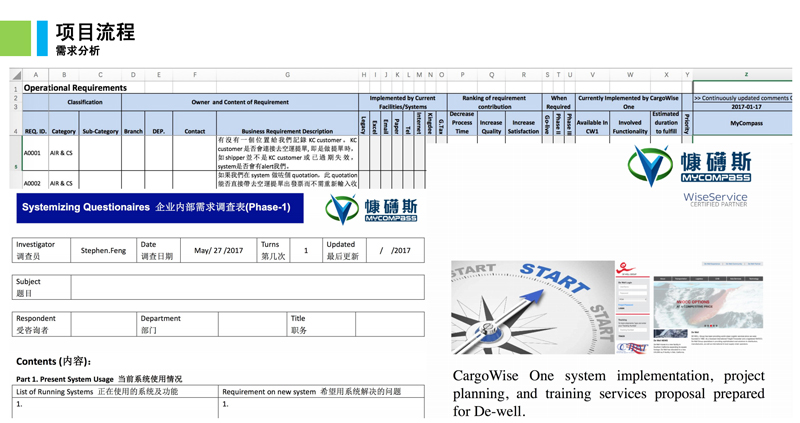Click the 'Contact' column header cell
Screen dimensions: 800x423
click(194, 123)
